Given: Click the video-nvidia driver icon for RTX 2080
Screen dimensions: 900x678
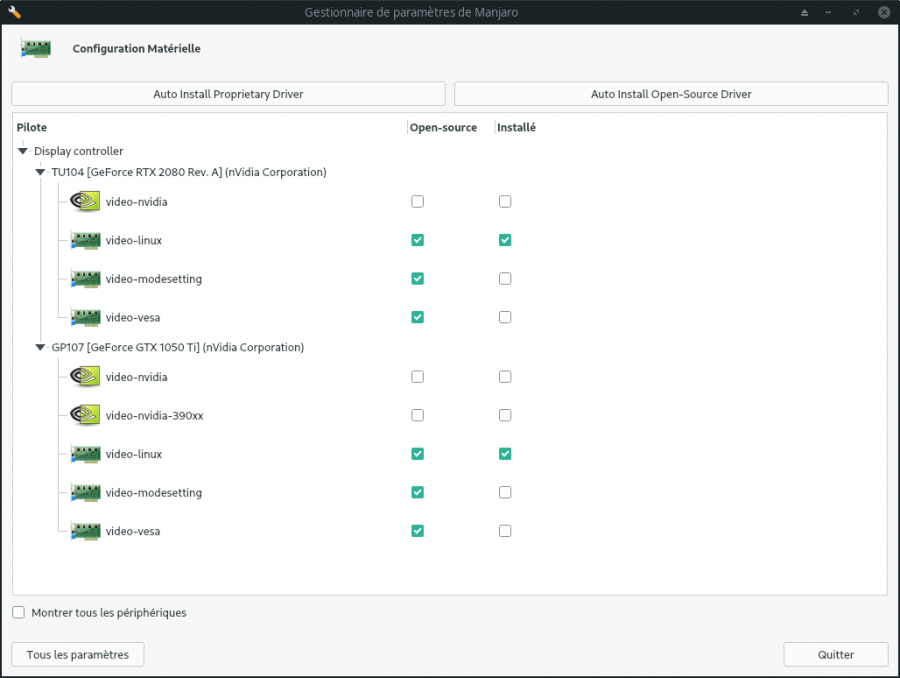Looking at the screenshot, I should click(x=84, y=201).
